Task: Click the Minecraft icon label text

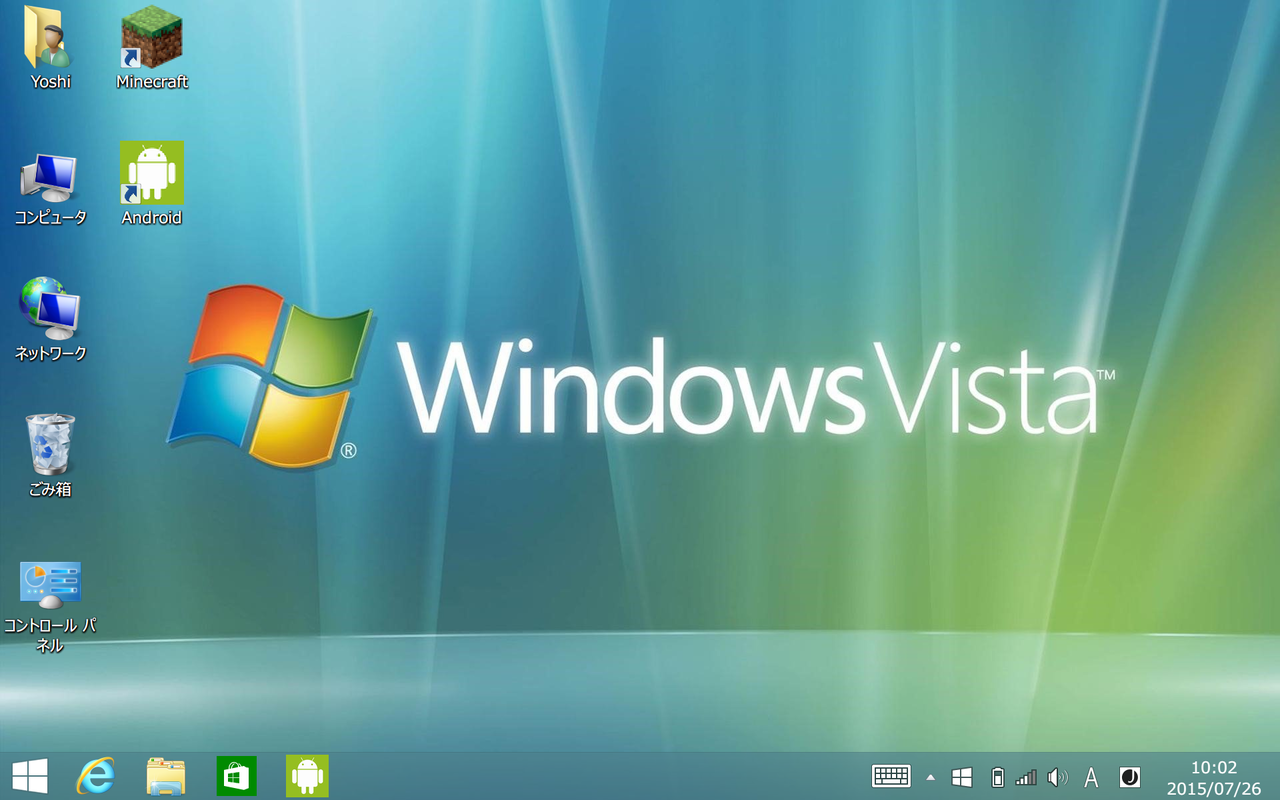Action: (152, 82)
